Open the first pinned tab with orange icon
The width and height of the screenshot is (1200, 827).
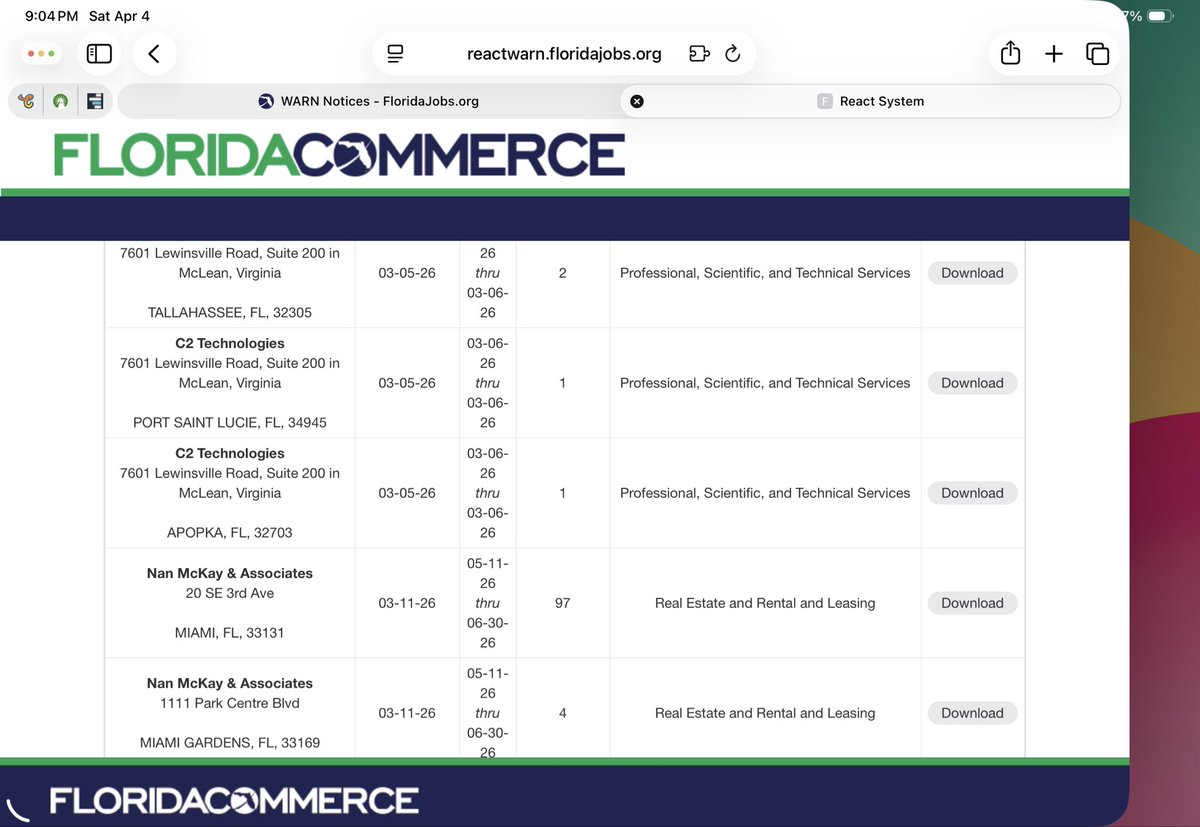pyautogui.click(x=26, y=101)
